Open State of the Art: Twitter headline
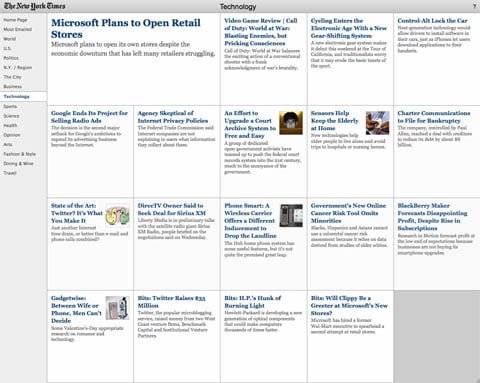 pos(77,213)
